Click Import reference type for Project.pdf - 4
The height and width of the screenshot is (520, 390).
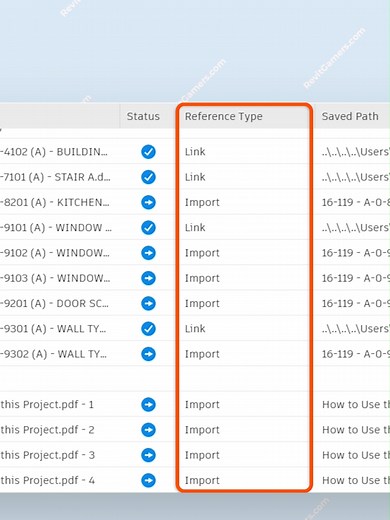tap(202, 481)
